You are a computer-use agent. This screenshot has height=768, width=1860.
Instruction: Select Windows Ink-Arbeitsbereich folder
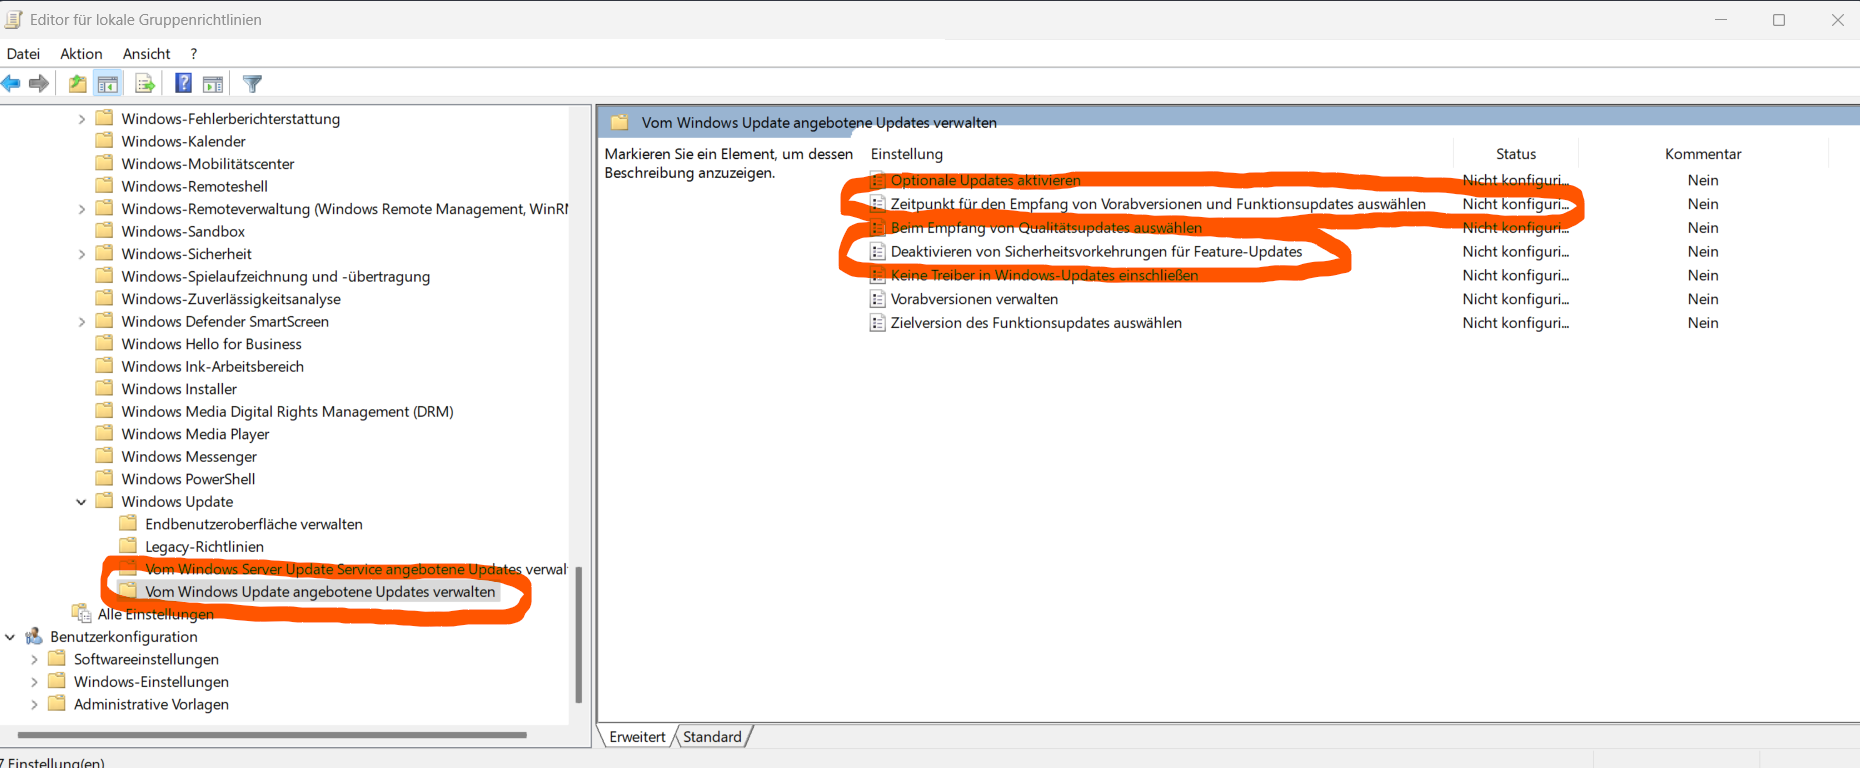(212, 366)
